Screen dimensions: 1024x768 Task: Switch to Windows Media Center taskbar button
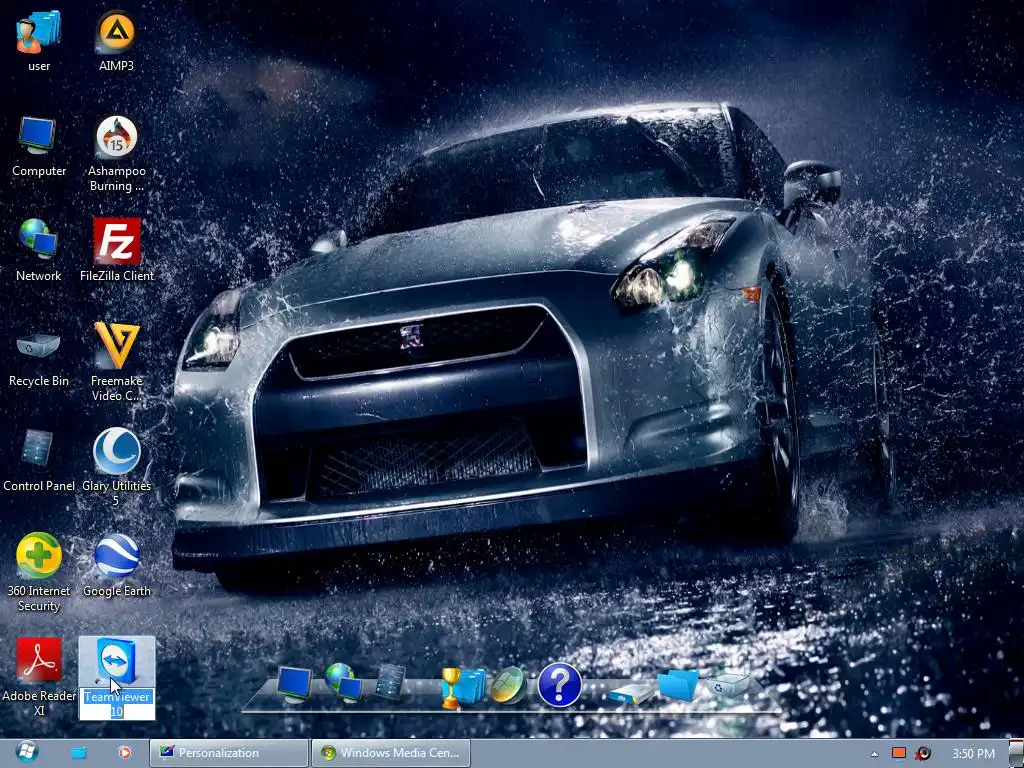[391, 753]
